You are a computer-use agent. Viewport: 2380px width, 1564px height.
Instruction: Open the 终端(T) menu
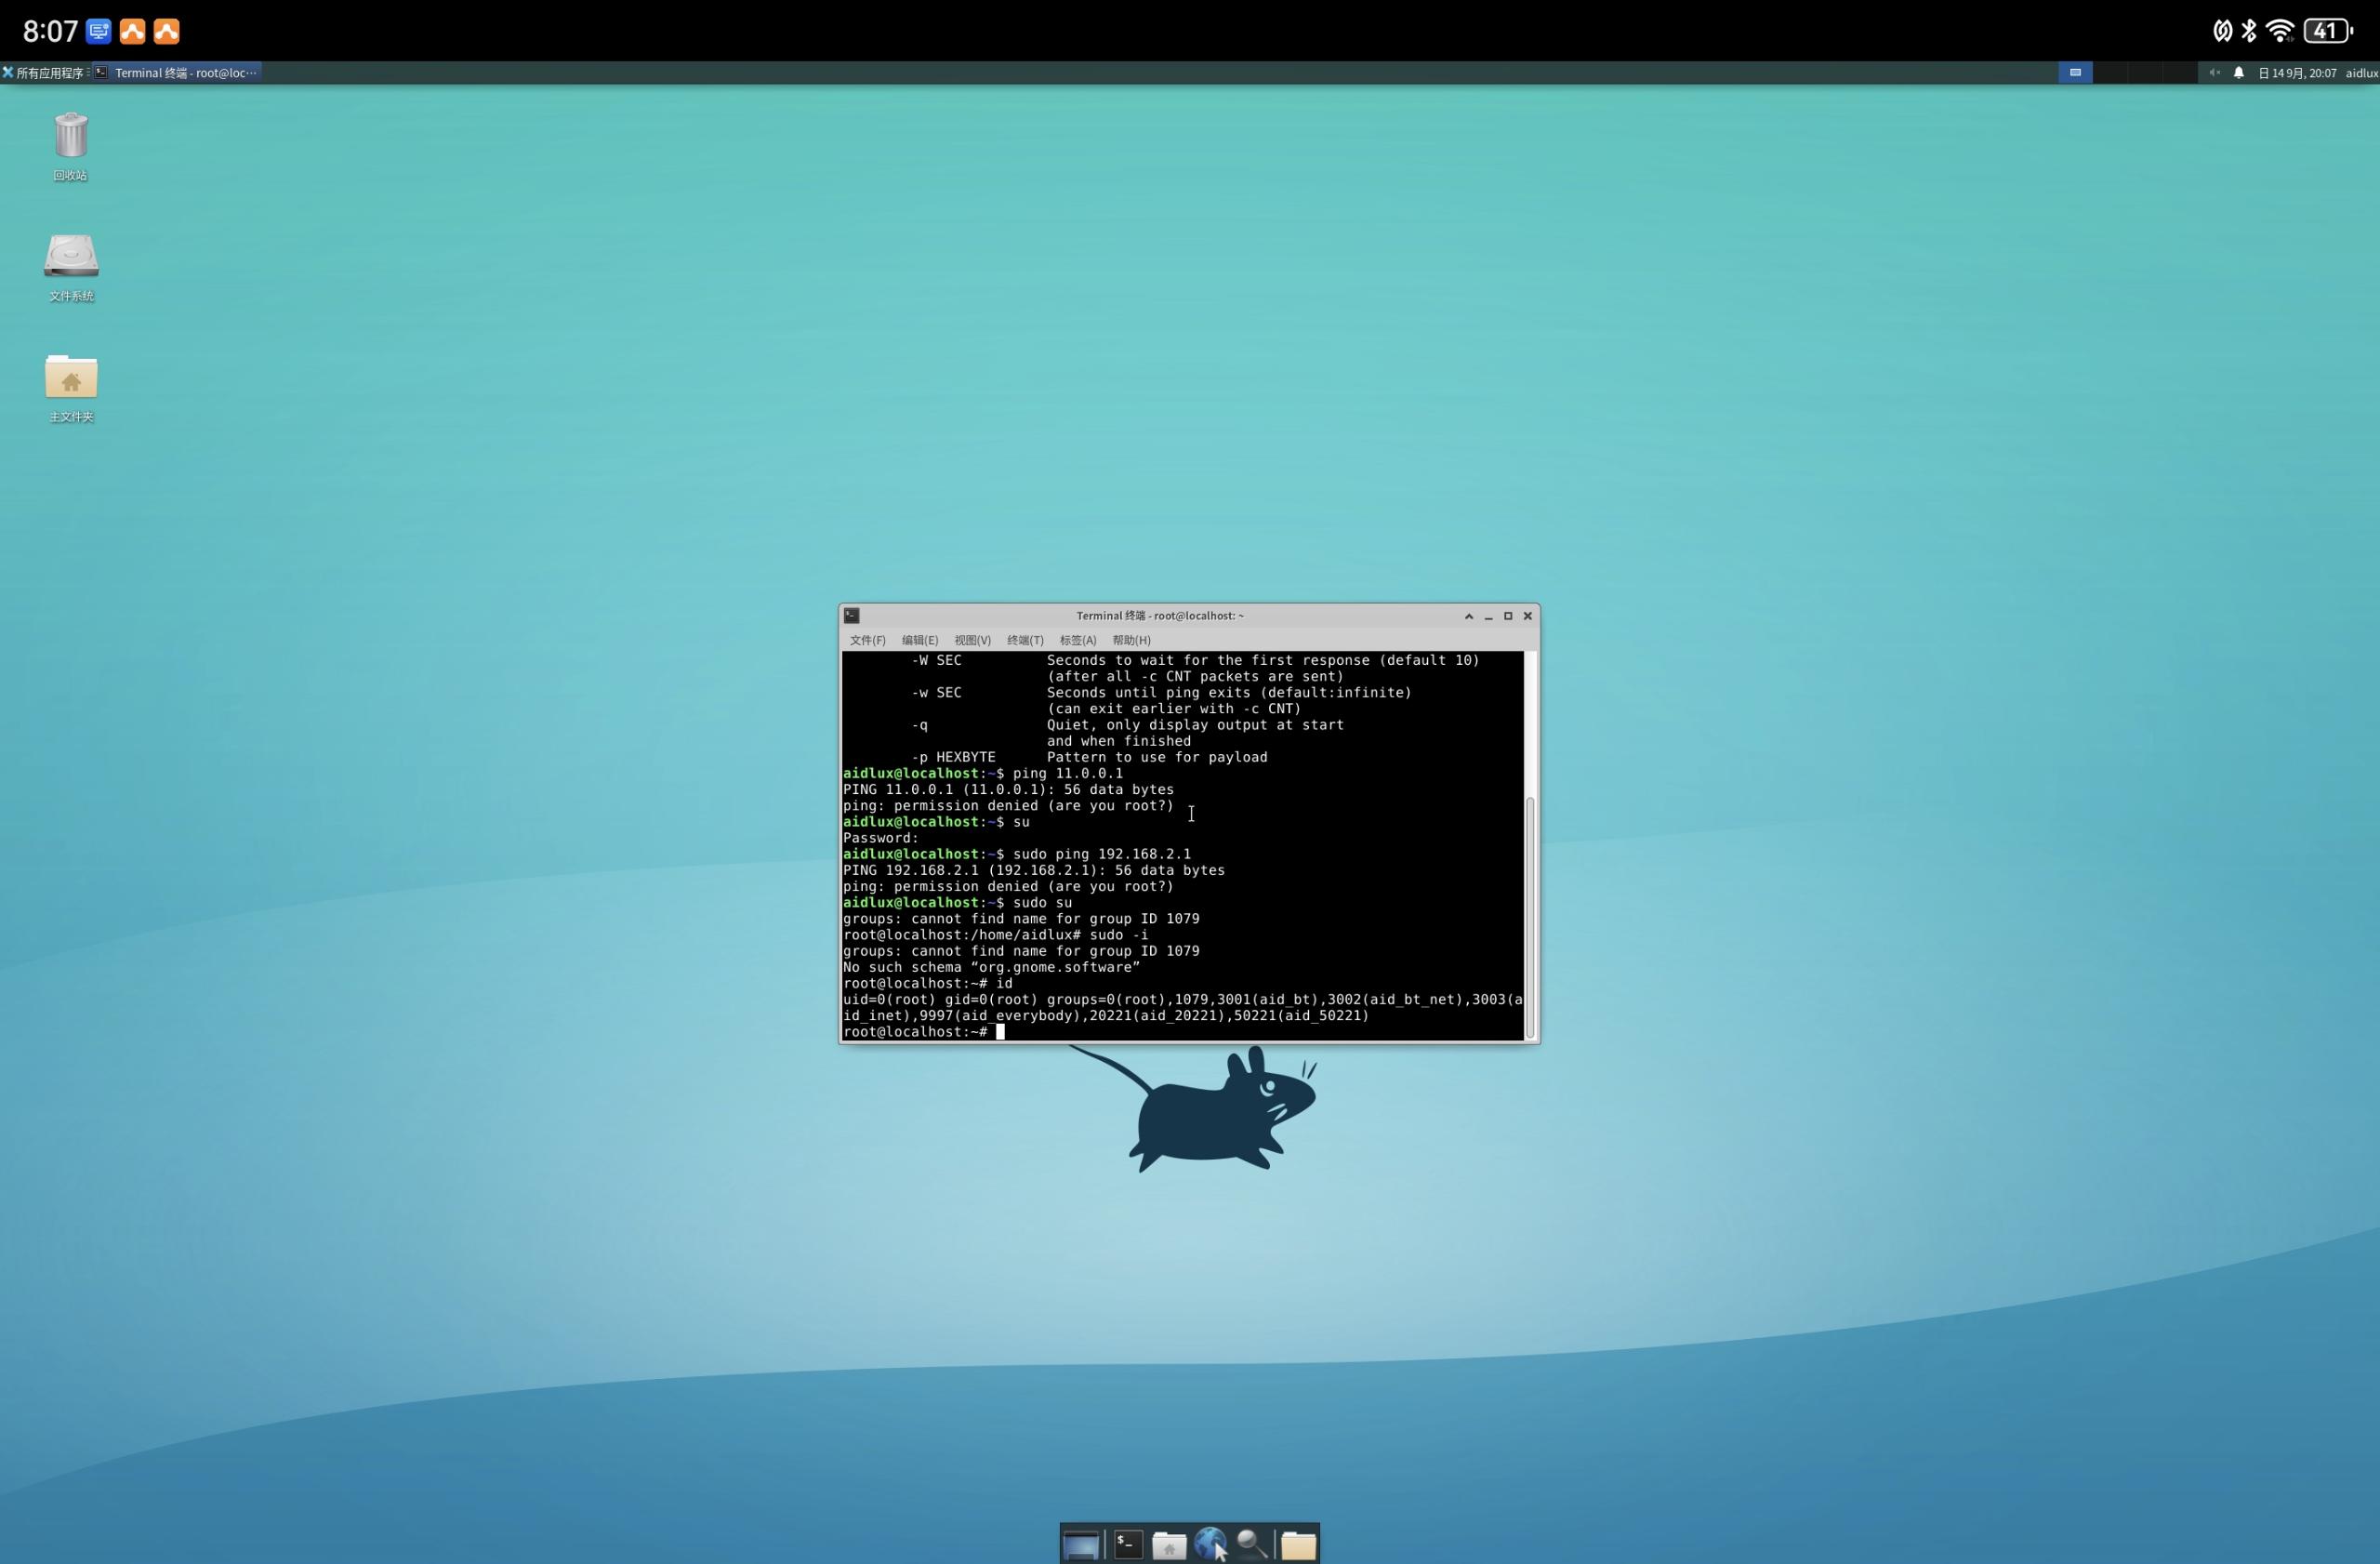point(1024,640)
